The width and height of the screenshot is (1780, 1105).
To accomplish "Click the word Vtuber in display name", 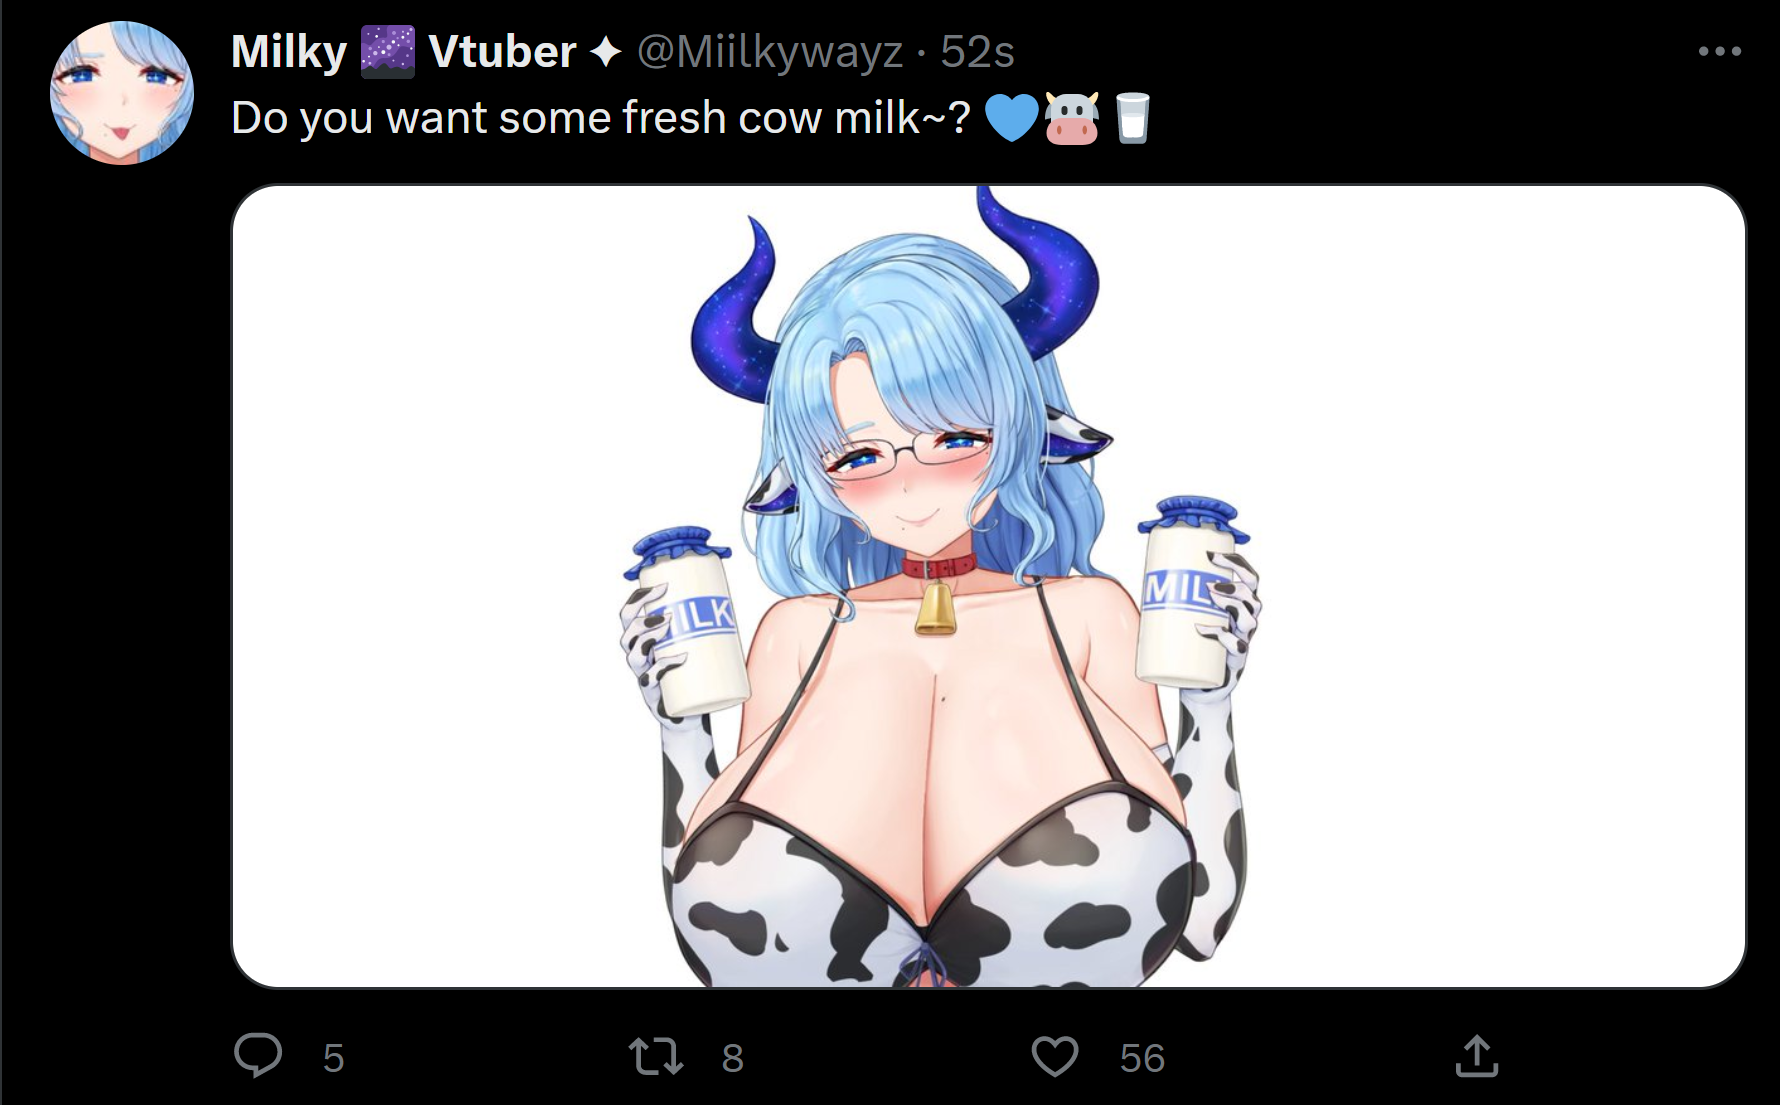I will [x=502, y=52].
